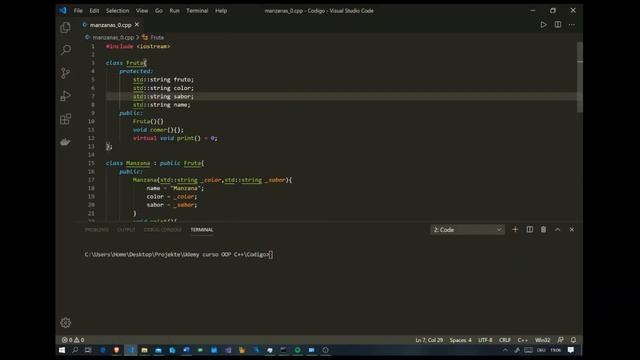The image size is (640, 360).
Task: Run the code with the play icon
Action: point(543,25)
